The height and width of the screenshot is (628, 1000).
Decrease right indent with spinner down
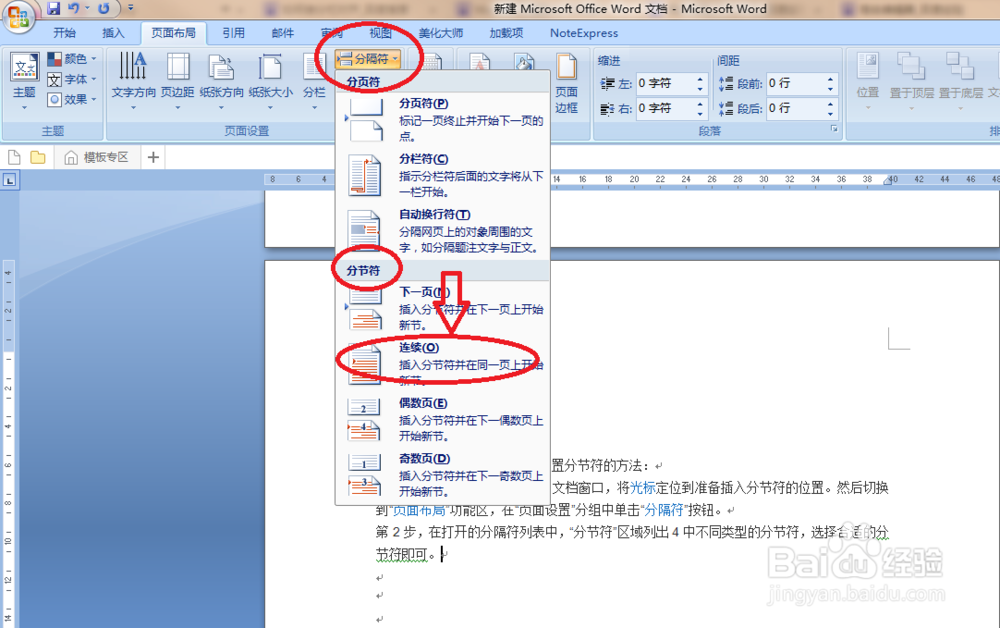point(700,113)
